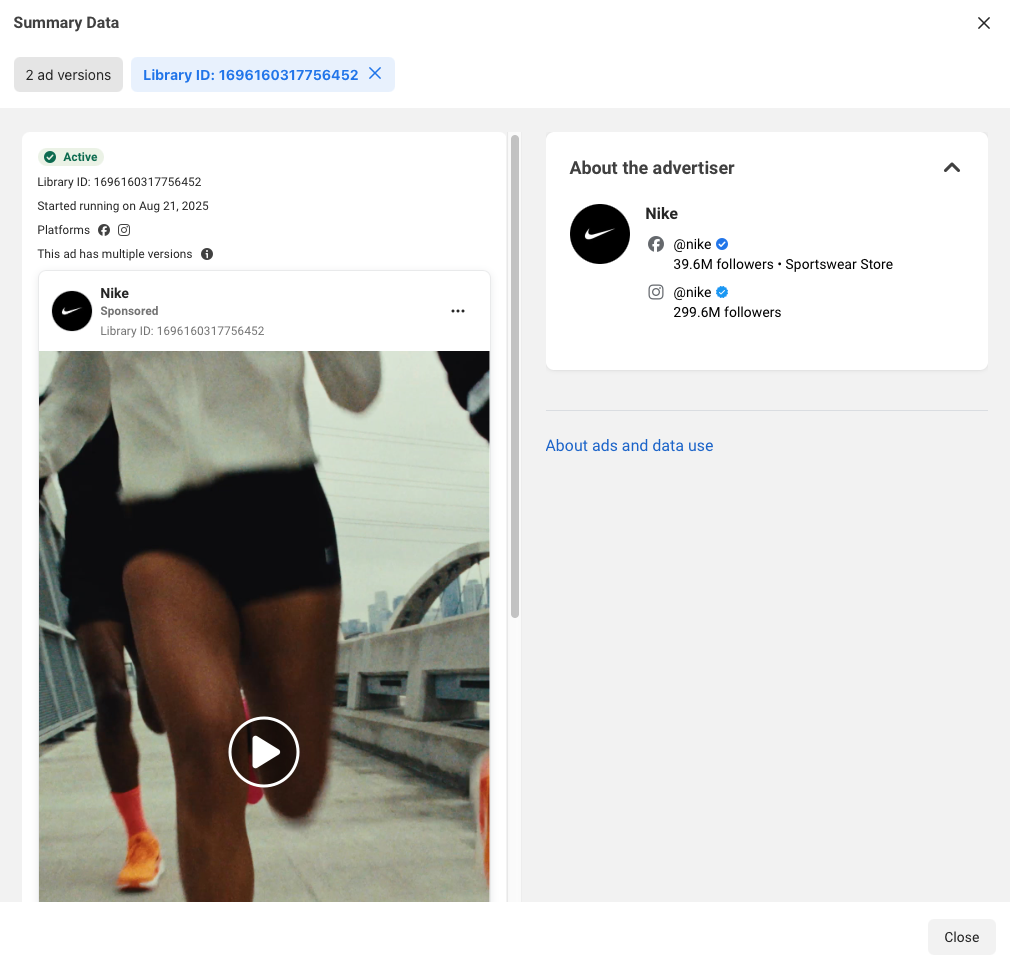This screenshot has width=1010, height=970.
Task: Click the Nike advertiser name heading
Action: pos(662,214)
